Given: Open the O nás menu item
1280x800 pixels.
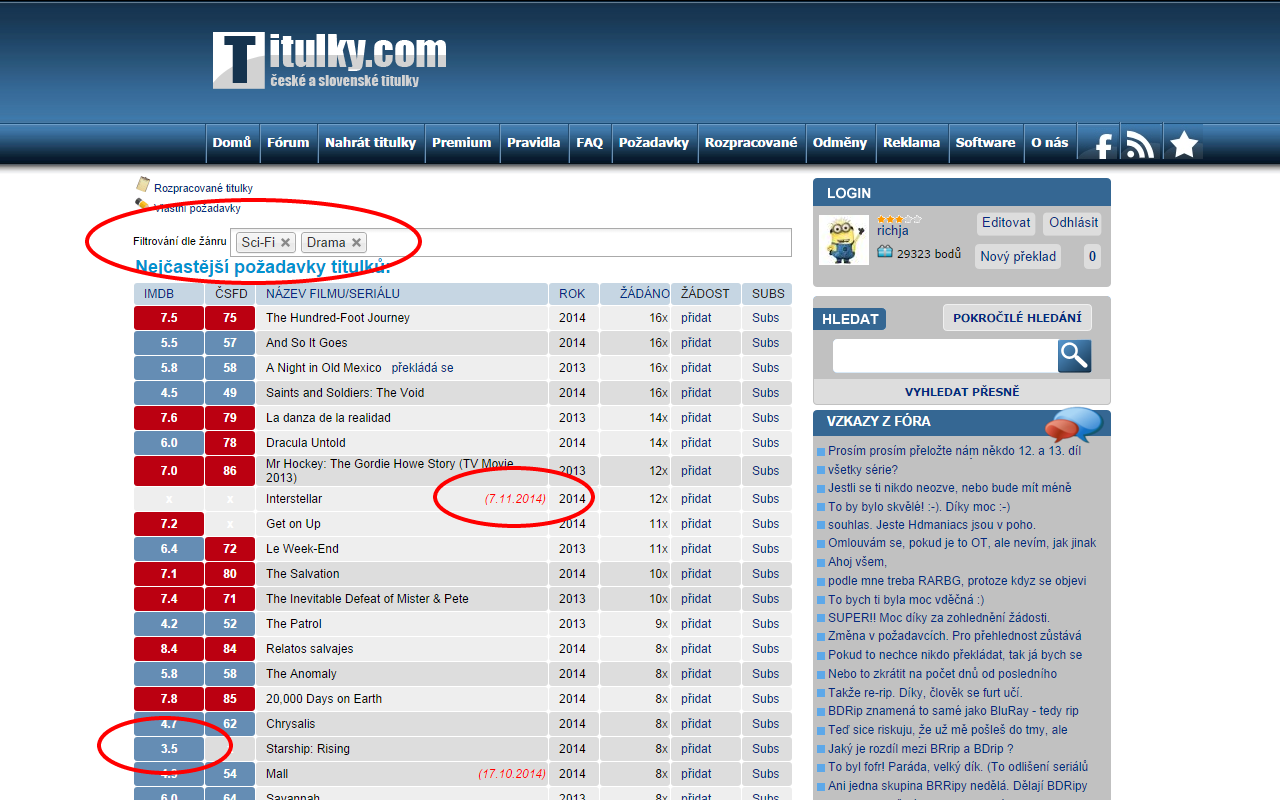Looking at the screenshot, I should (1050, 143).
